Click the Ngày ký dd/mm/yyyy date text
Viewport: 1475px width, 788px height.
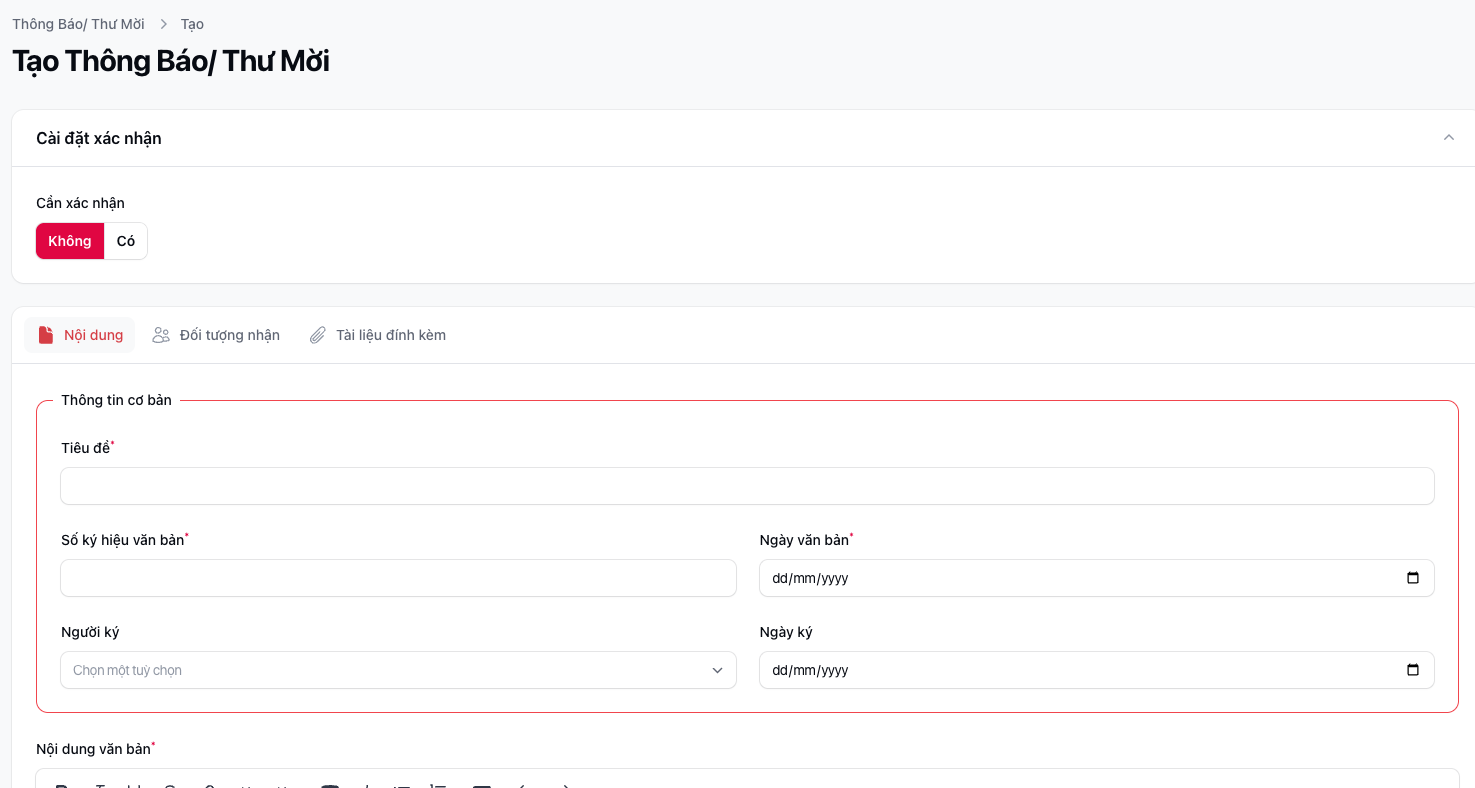(811, 670)
